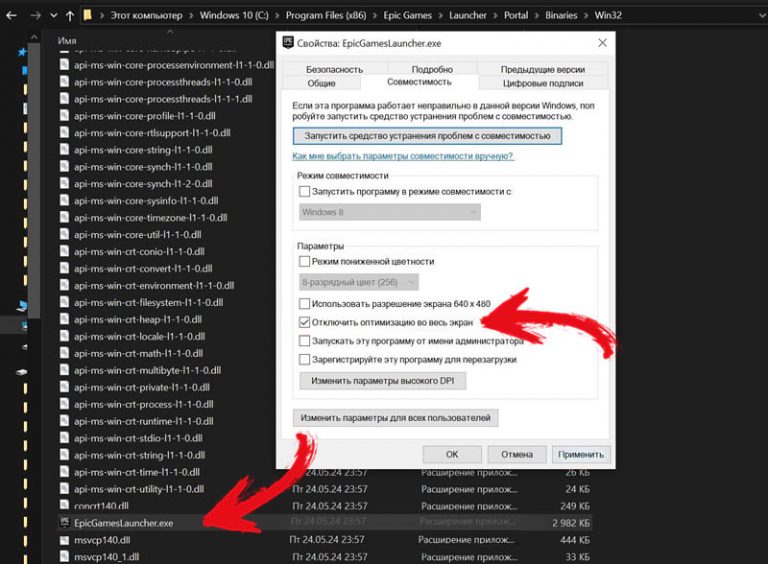Click the msvcp140.dll file icon
The height and width of the screenshot is (564, 768).
click(65, 539)
